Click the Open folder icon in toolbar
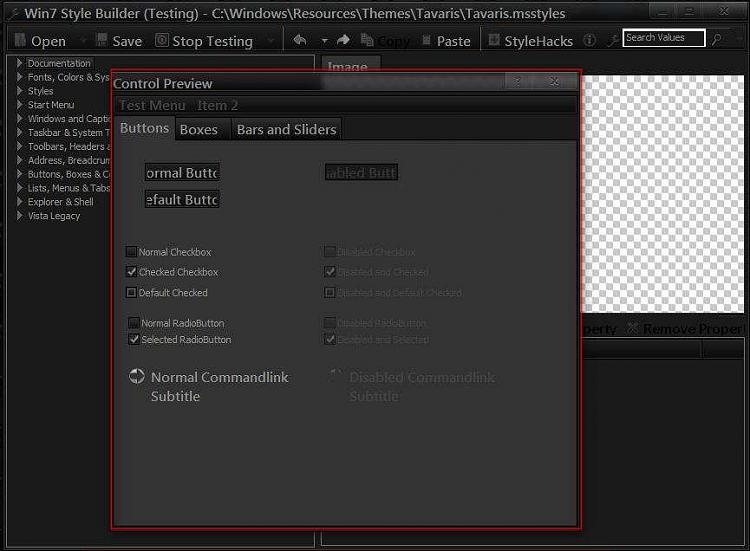 (20, 40)
